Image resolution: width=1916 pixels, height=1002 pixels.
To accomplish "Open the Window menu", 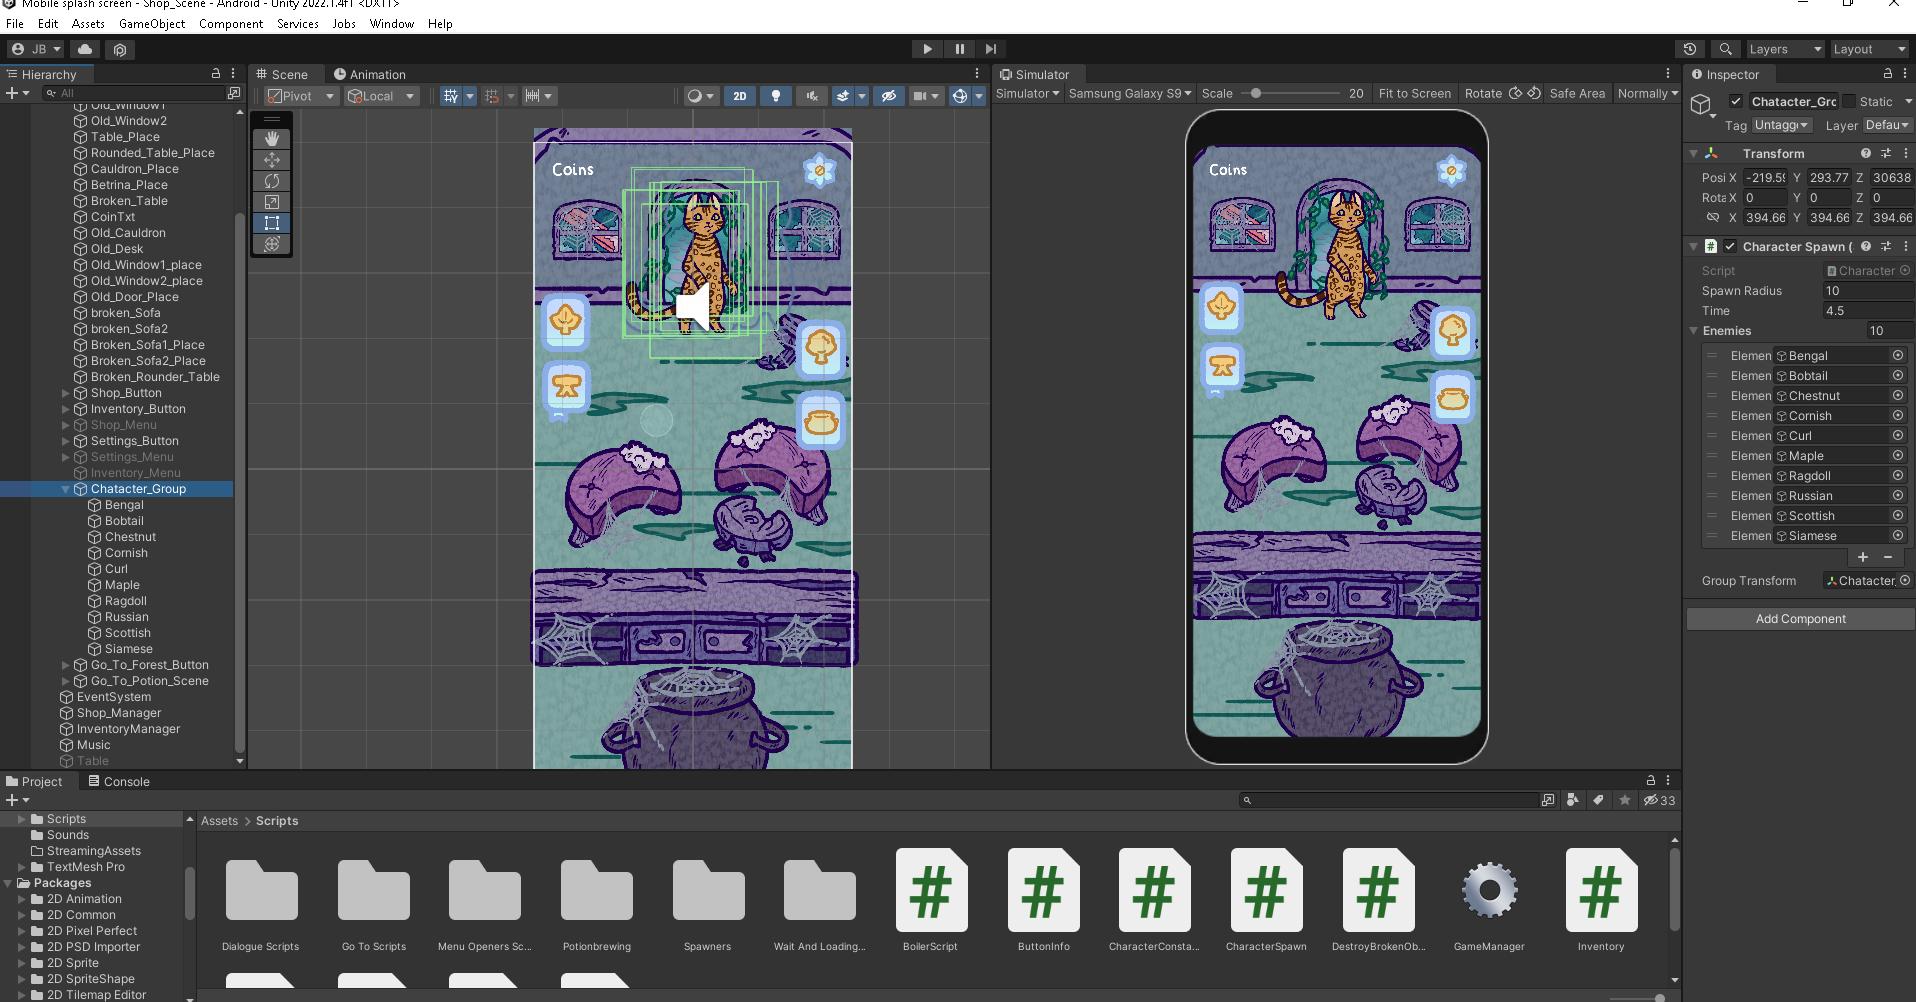I will tap(392, 23).
